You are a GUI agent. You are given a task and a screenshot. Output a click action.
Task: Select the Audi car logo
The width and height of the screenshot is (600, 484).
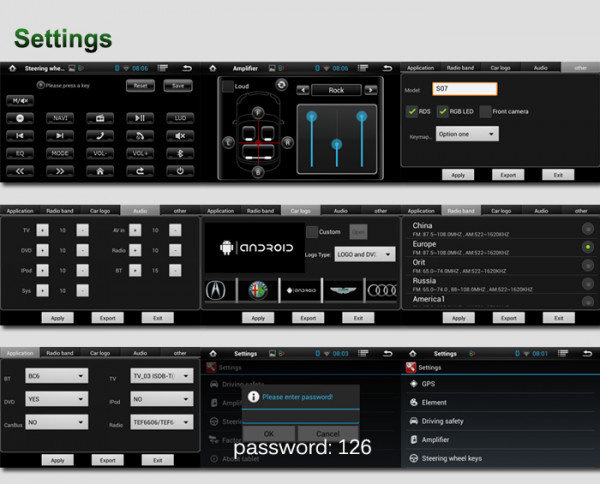(380, 290)
